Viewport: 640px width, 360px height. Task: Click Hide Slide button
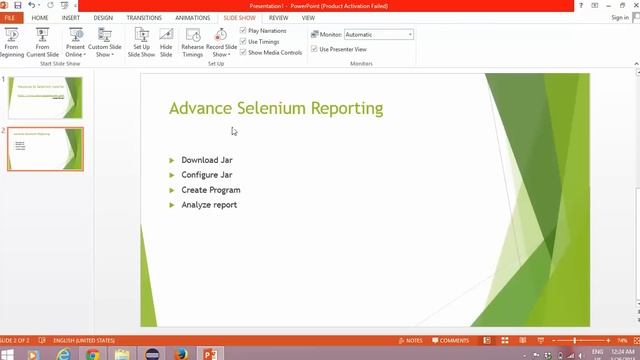point(166,42)
